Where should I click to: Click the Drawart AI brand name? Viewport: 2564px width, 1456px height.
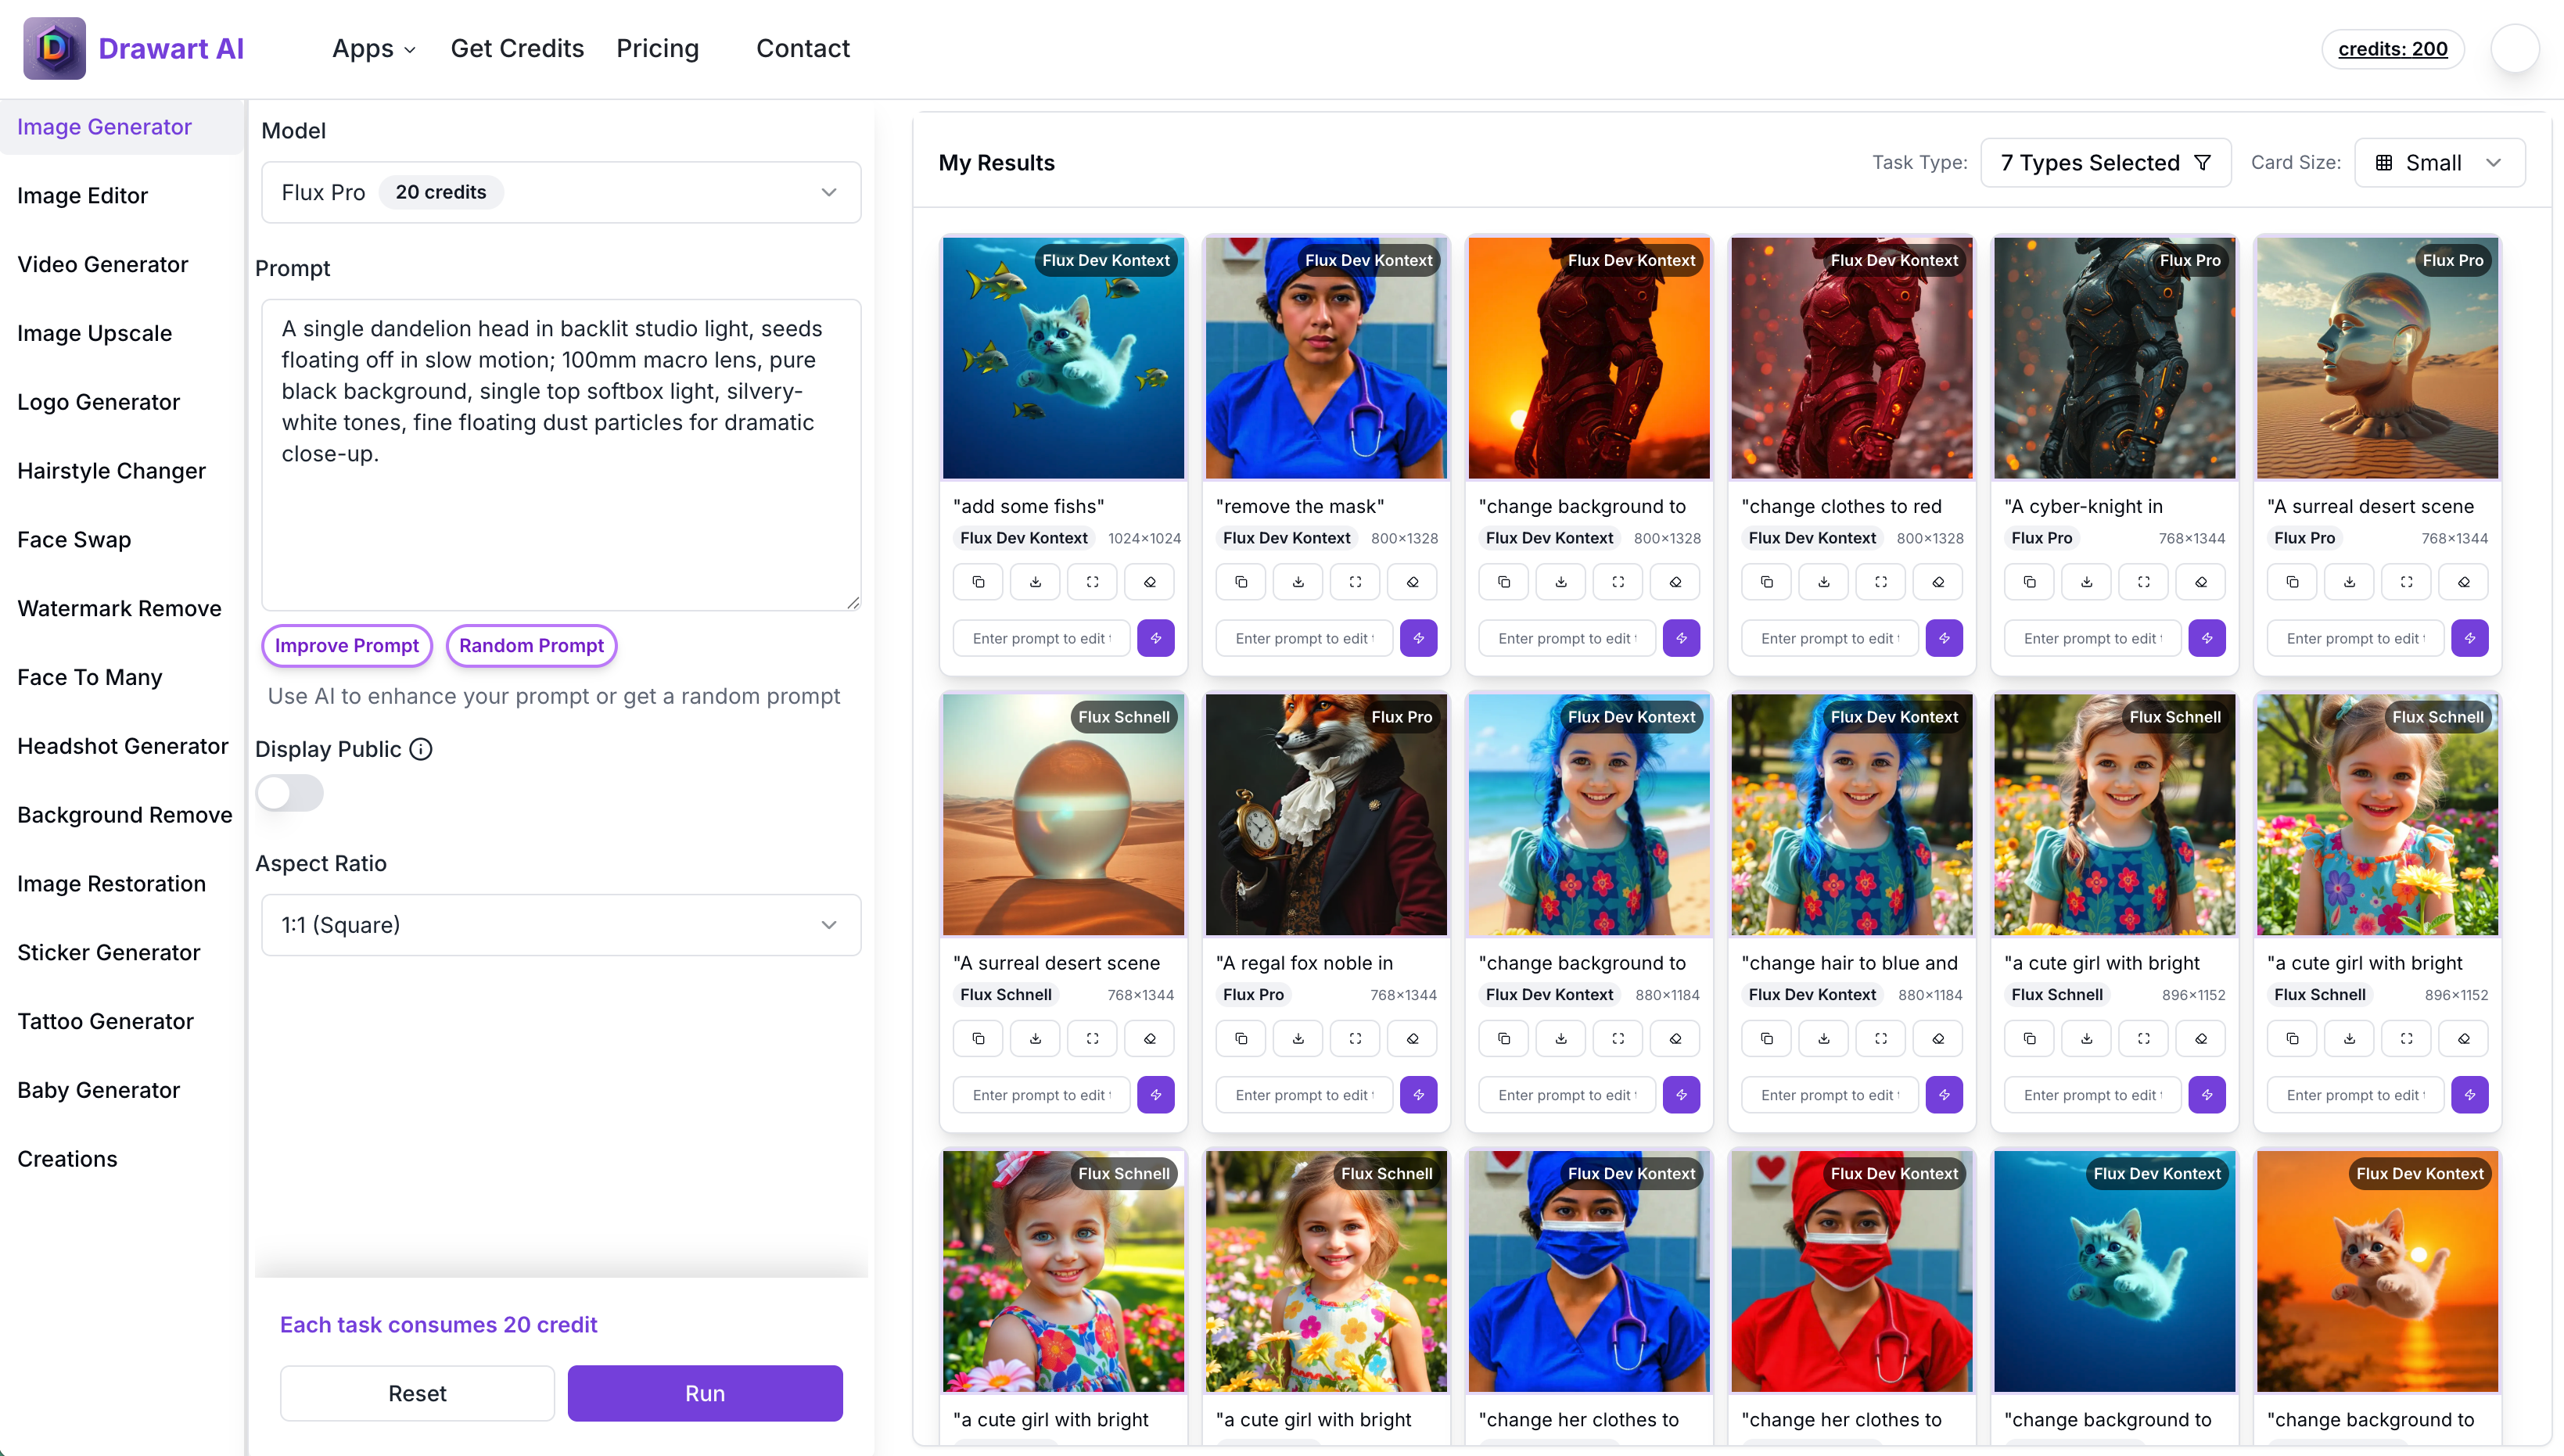point(171,48)
